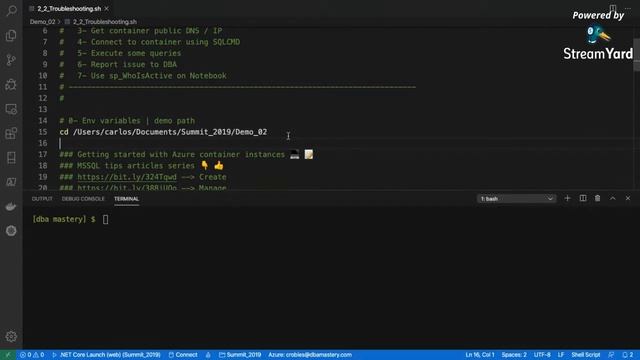The height and width of the screenshot is (360, 640).
Task: Open the Extensions view
Action: (x=11, y=133)
